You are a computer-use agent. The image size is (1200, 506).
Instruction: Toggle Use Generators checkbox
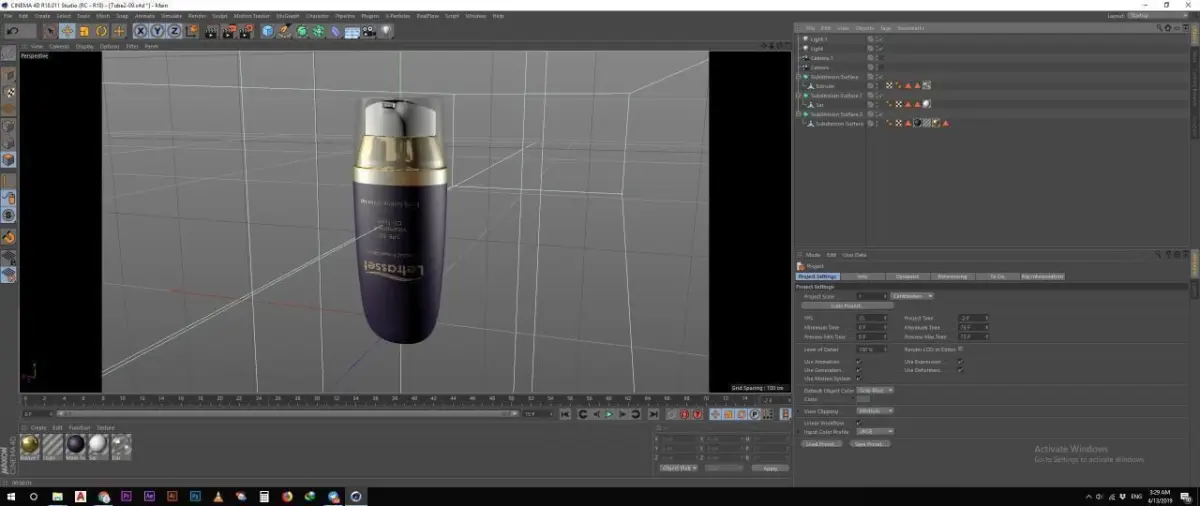coord(858,370)
